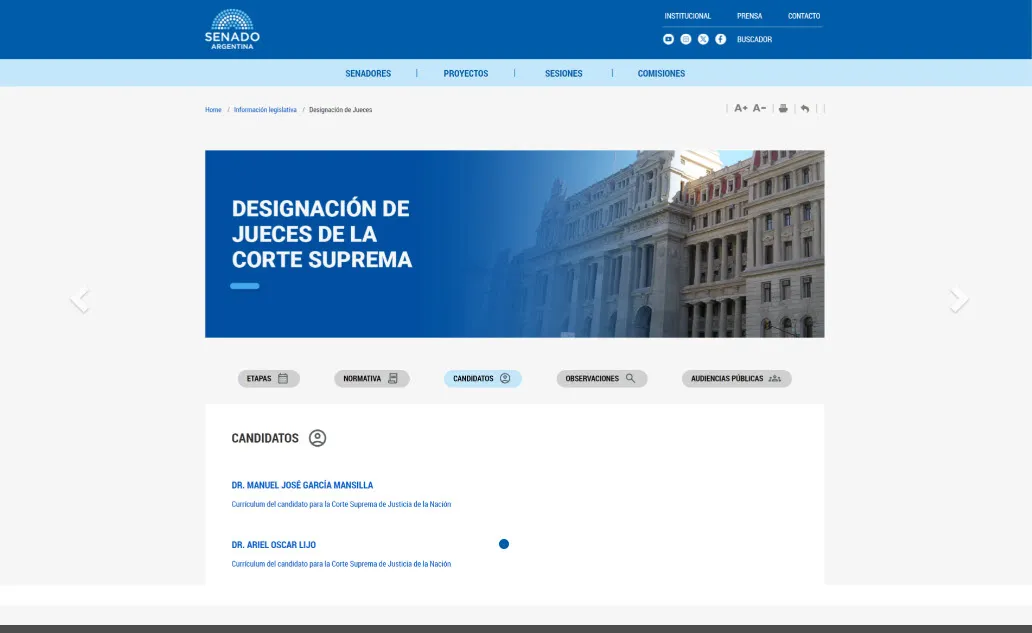
Task: Decrease font size with A- icon
Action: point(759,108)
